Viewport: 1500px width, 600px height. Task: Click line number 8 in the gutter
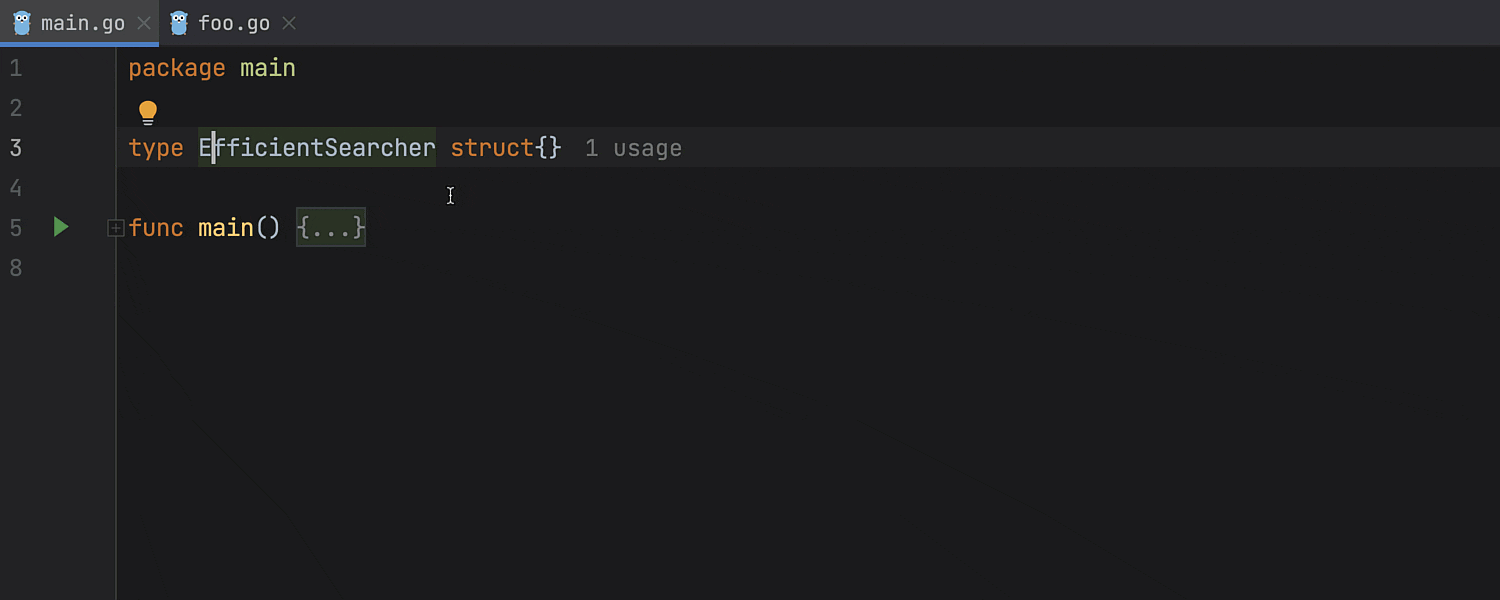16,268
